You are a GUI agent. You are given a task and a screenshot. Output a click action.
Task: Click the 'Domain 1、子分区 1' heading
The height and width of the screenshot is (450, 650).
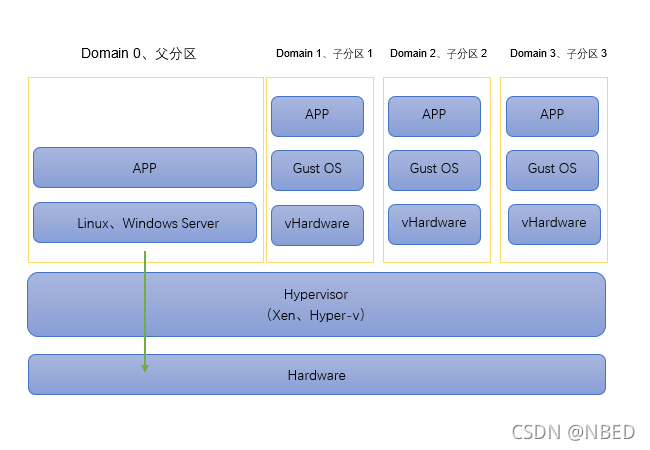tap(324, 53)
